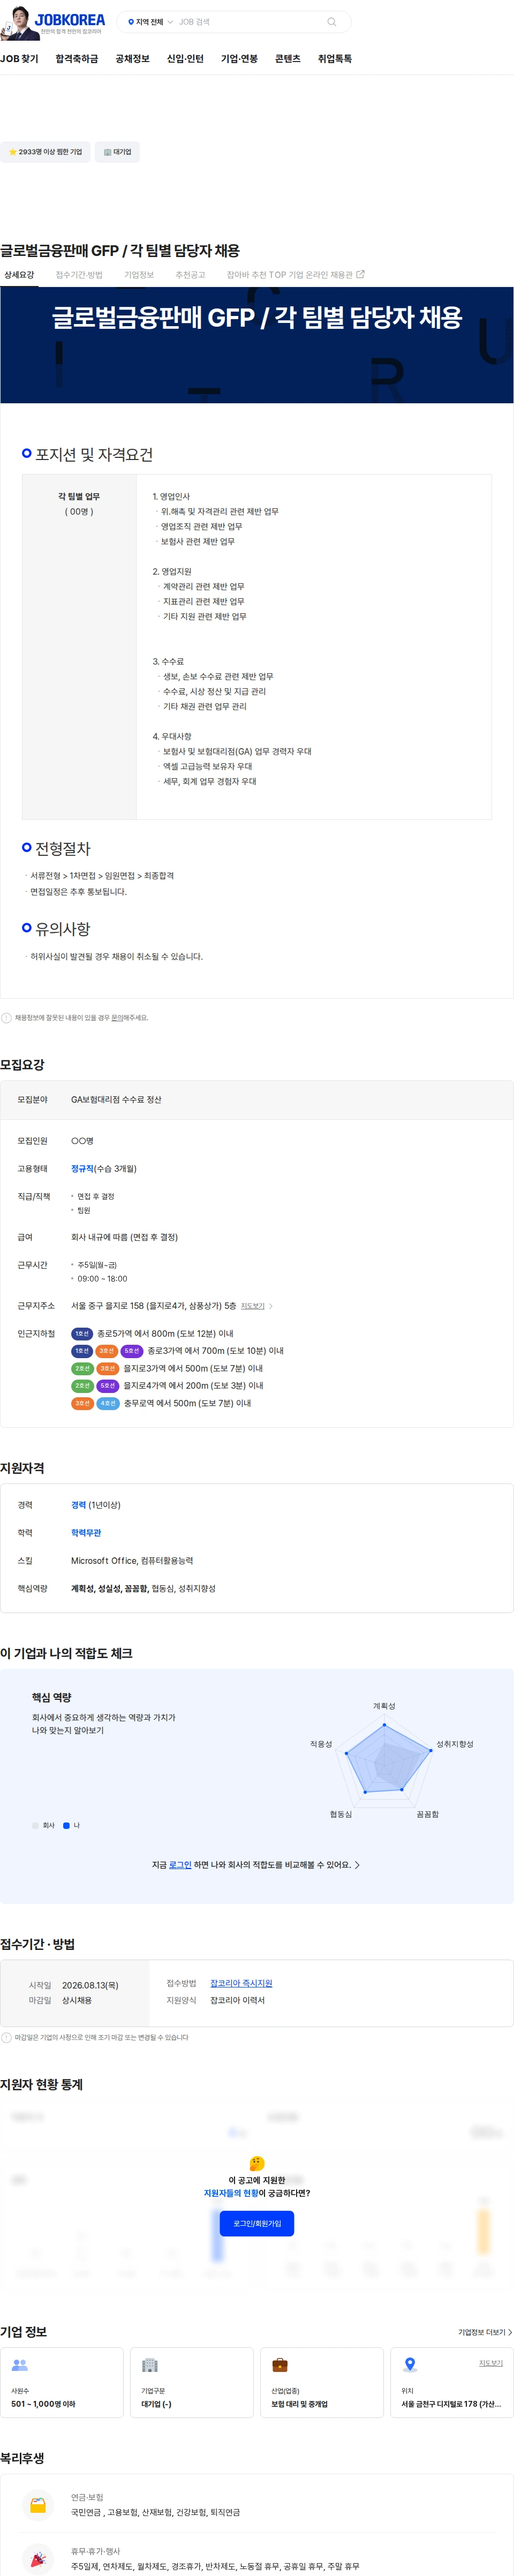
Task: Open the 취업톡톡 menu
Action: click(335, 59)
